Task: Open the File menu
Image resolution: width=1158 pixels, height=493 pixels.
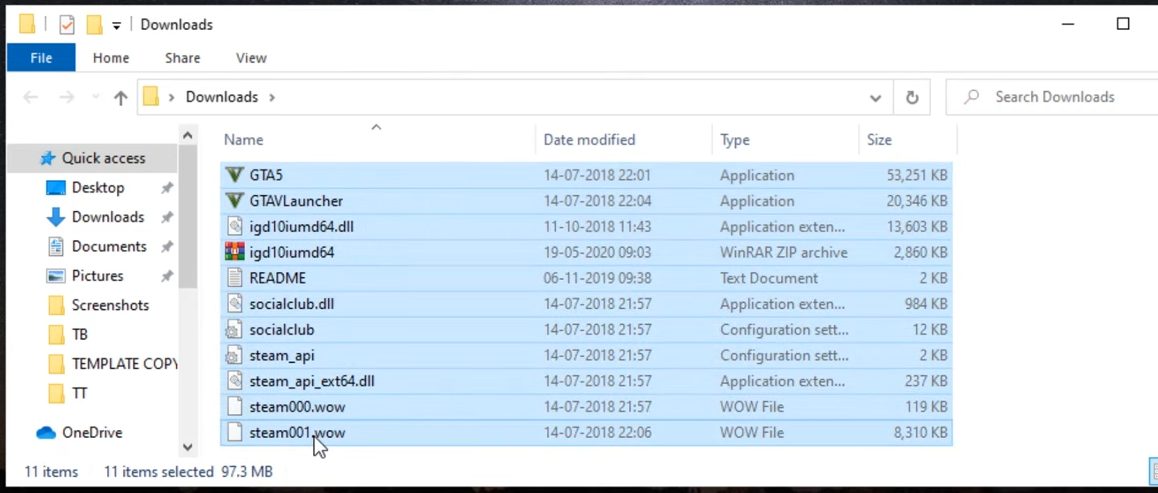Action: (41, 58)
